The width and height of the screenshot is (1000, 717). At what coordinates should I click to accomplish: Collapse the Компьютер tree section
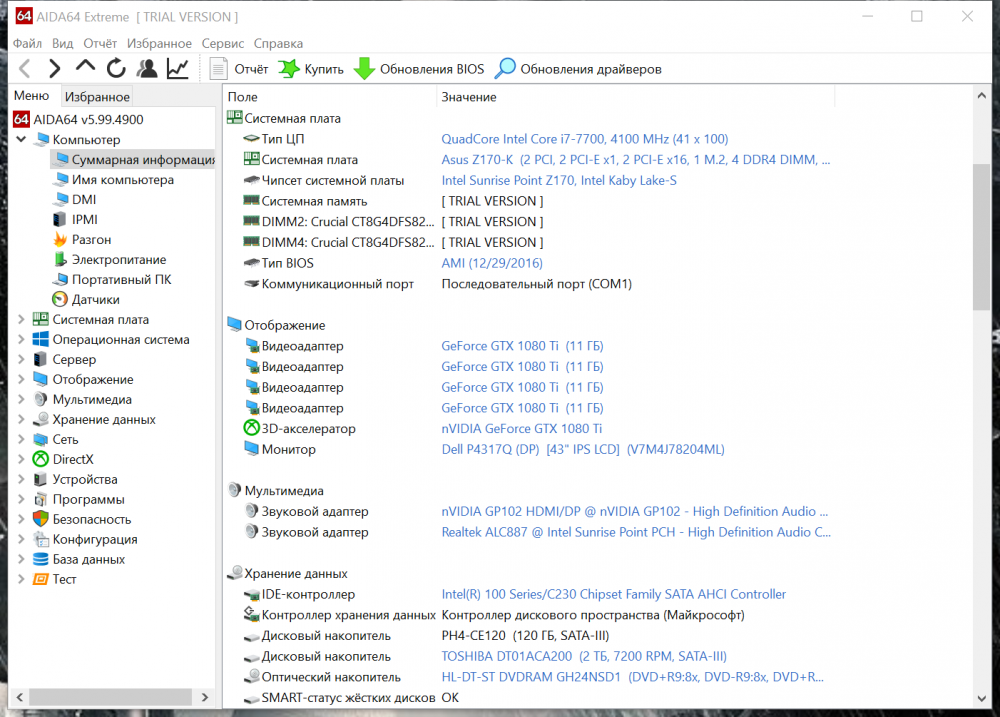tap(22, 139)
